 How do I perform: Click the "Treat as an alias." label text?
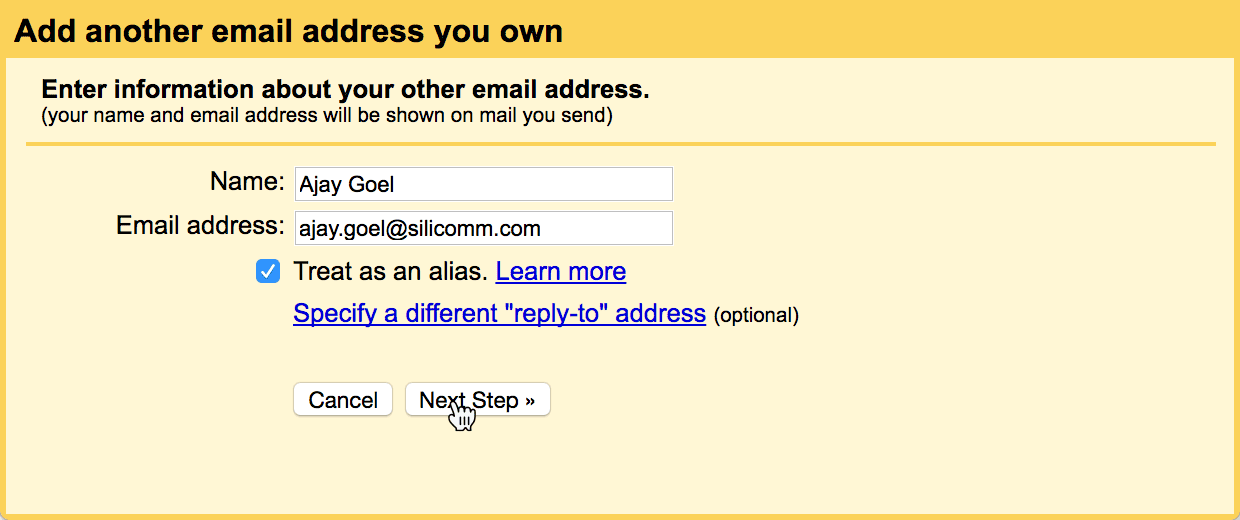390,272
